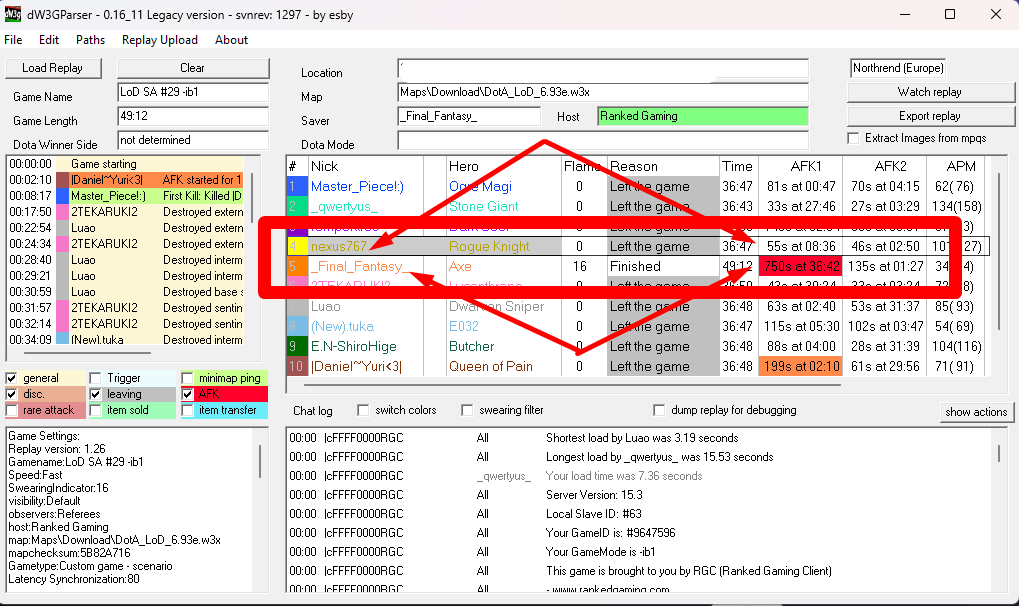
Task: Click the Dota Winner Side field
Action: (x=193, y=140)
